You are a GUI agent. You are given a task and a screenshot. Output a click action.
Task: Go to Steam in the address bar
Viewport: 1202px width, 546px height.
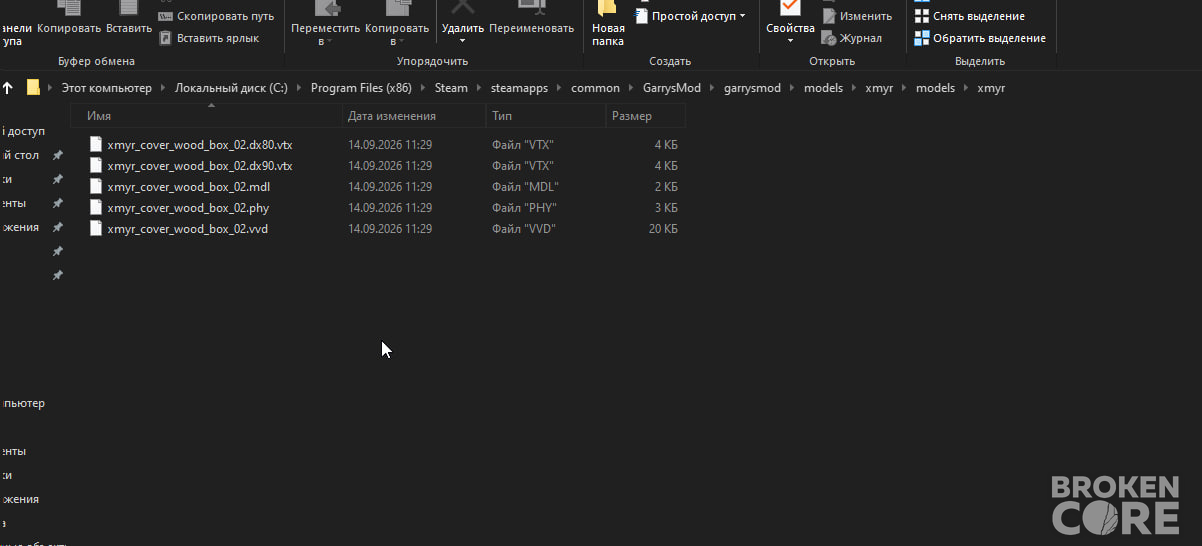[x=451, y=88]
